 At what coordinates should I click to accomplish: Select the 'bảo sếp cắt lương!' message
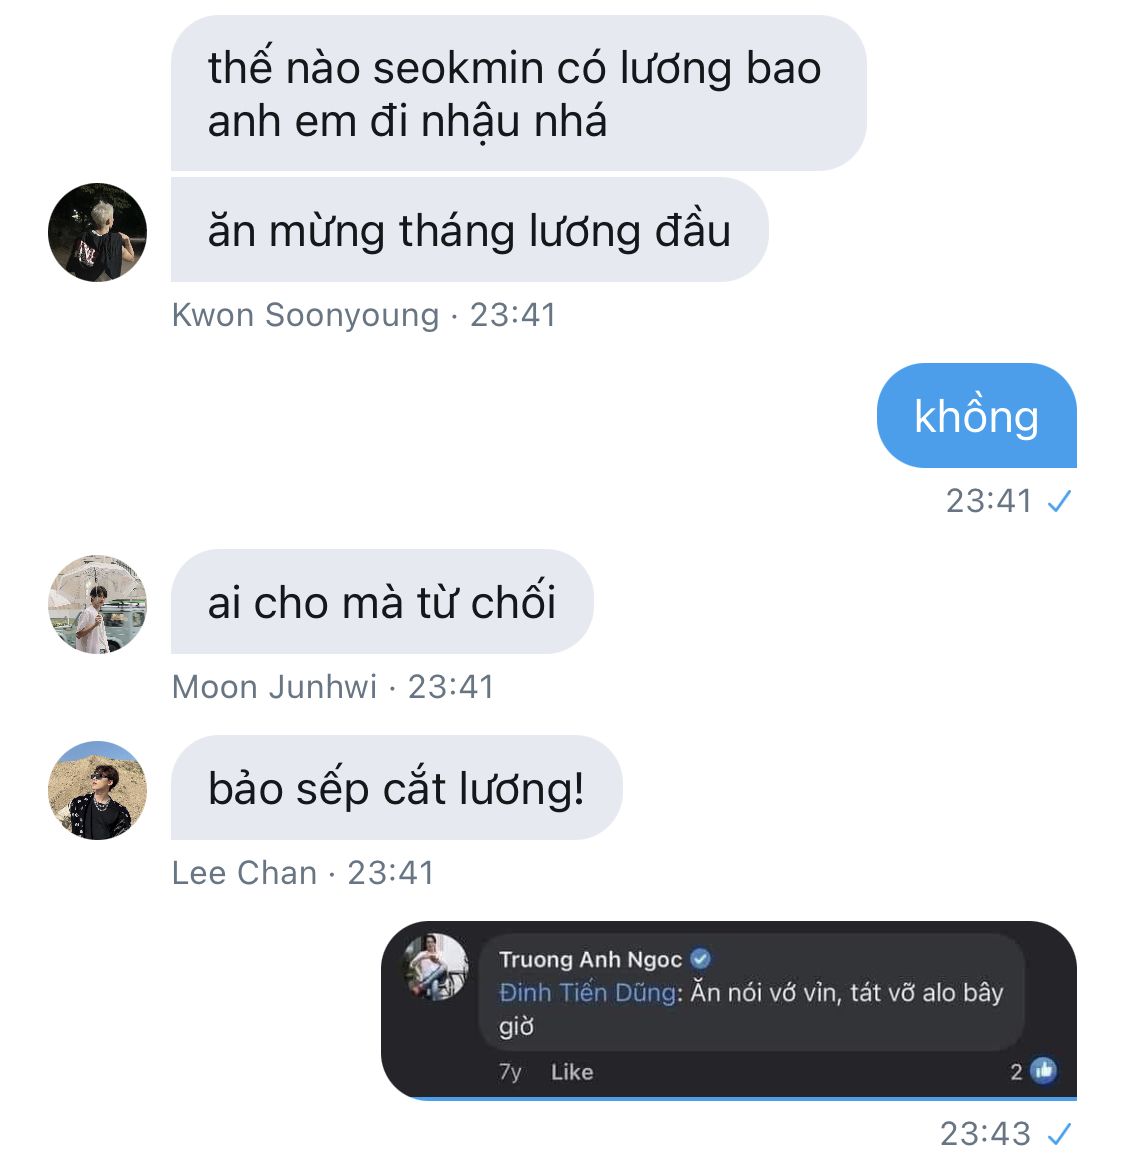pyautogui.click(x=397, y=788)
